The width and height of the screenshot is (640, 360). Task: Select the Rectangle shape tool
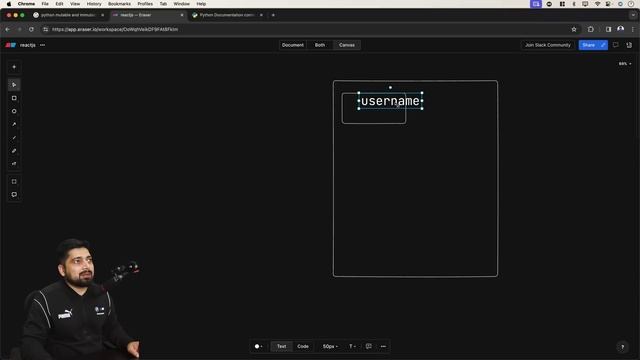(14, 98)
